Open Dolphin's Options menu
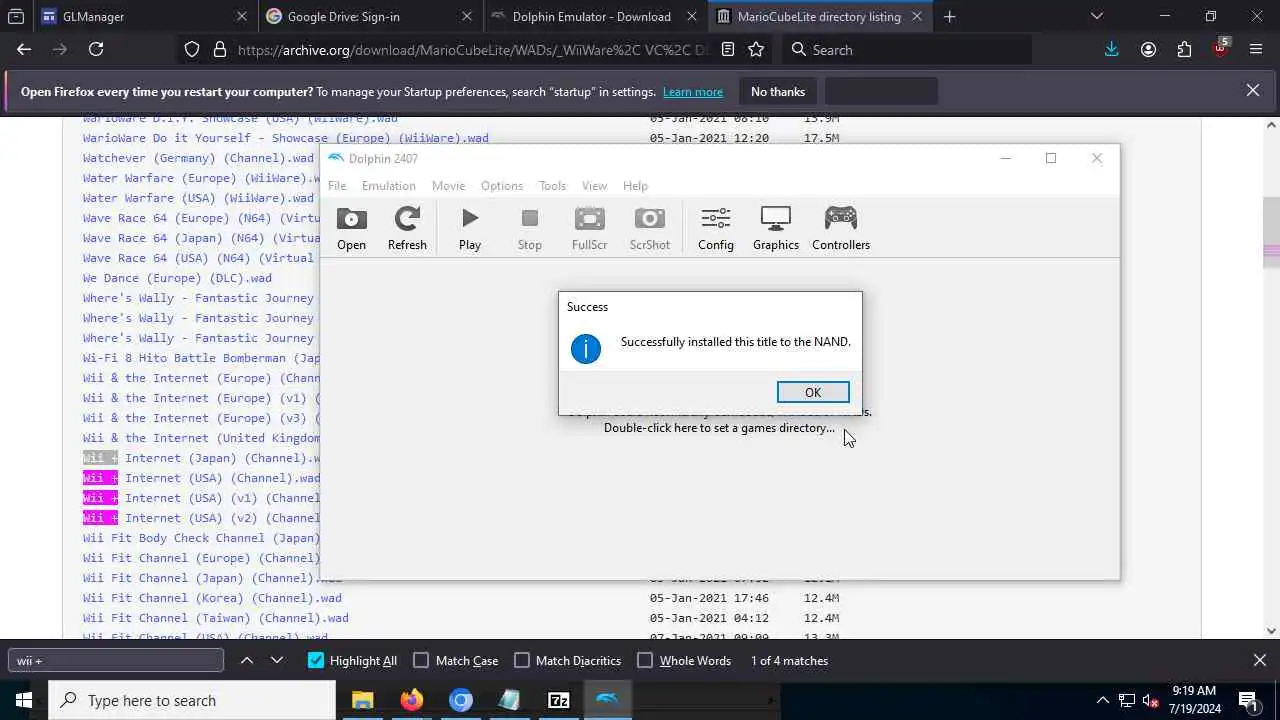 502,186
